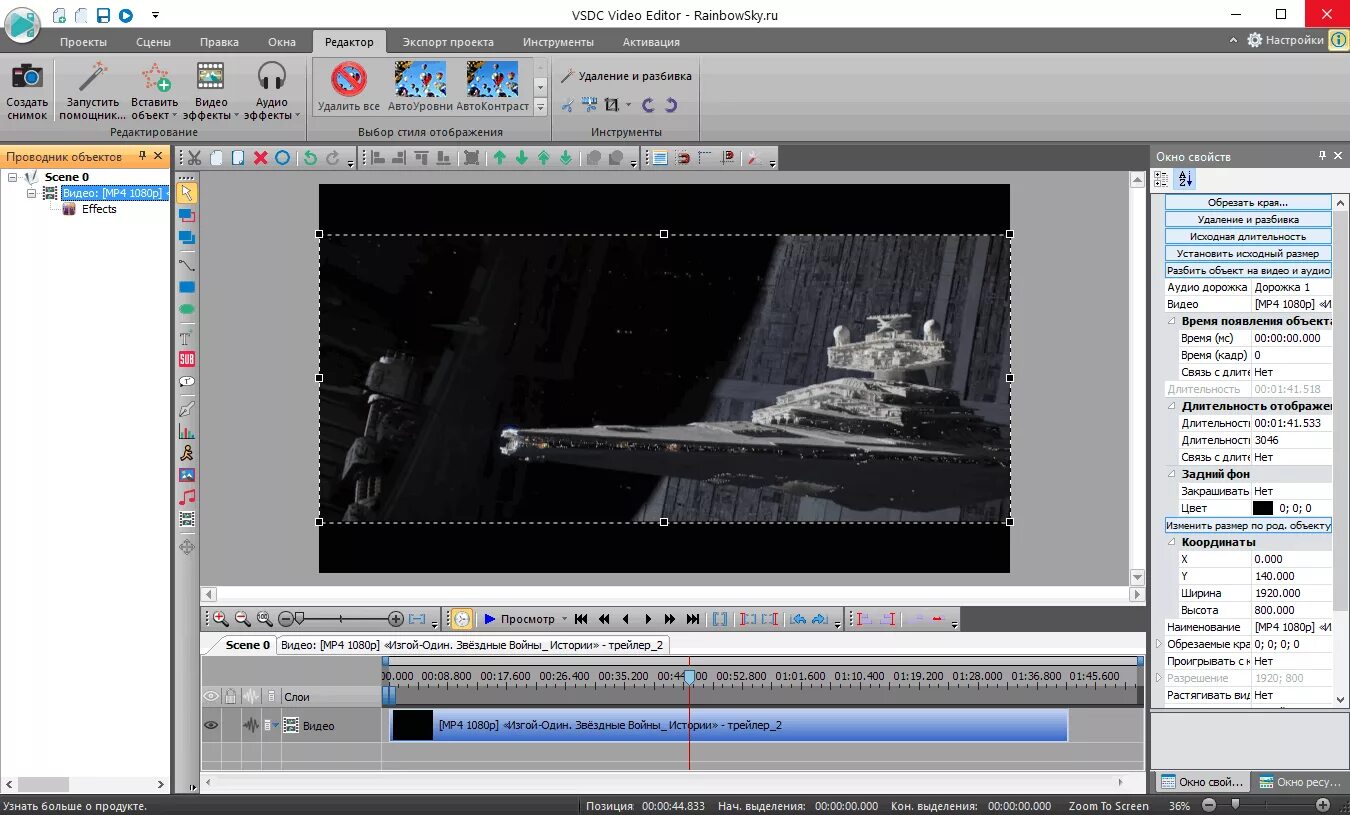Click the scissors Cut icon in editor toolbar

tap(194, 158)
